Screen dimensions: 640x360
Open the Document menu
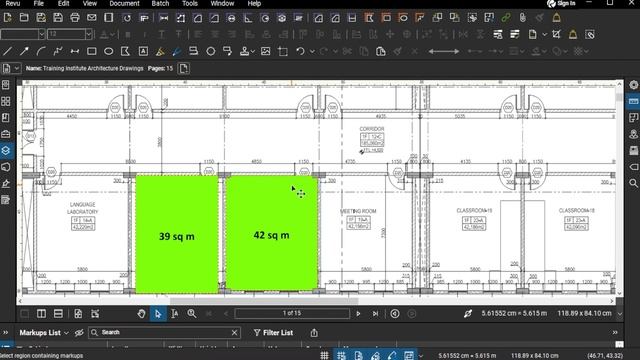[124, 4]
